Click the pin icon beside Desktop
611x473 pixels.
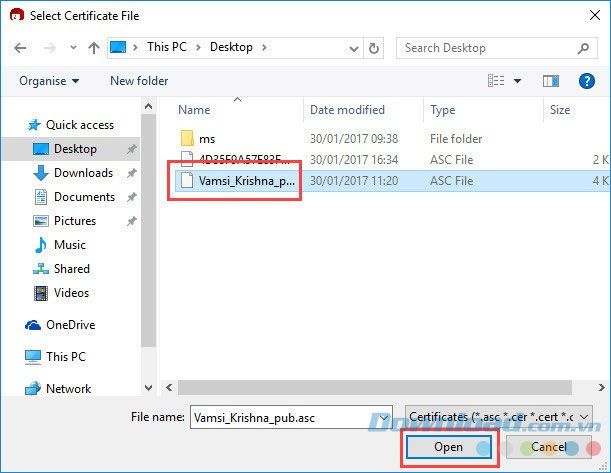(x=132, y=149)
